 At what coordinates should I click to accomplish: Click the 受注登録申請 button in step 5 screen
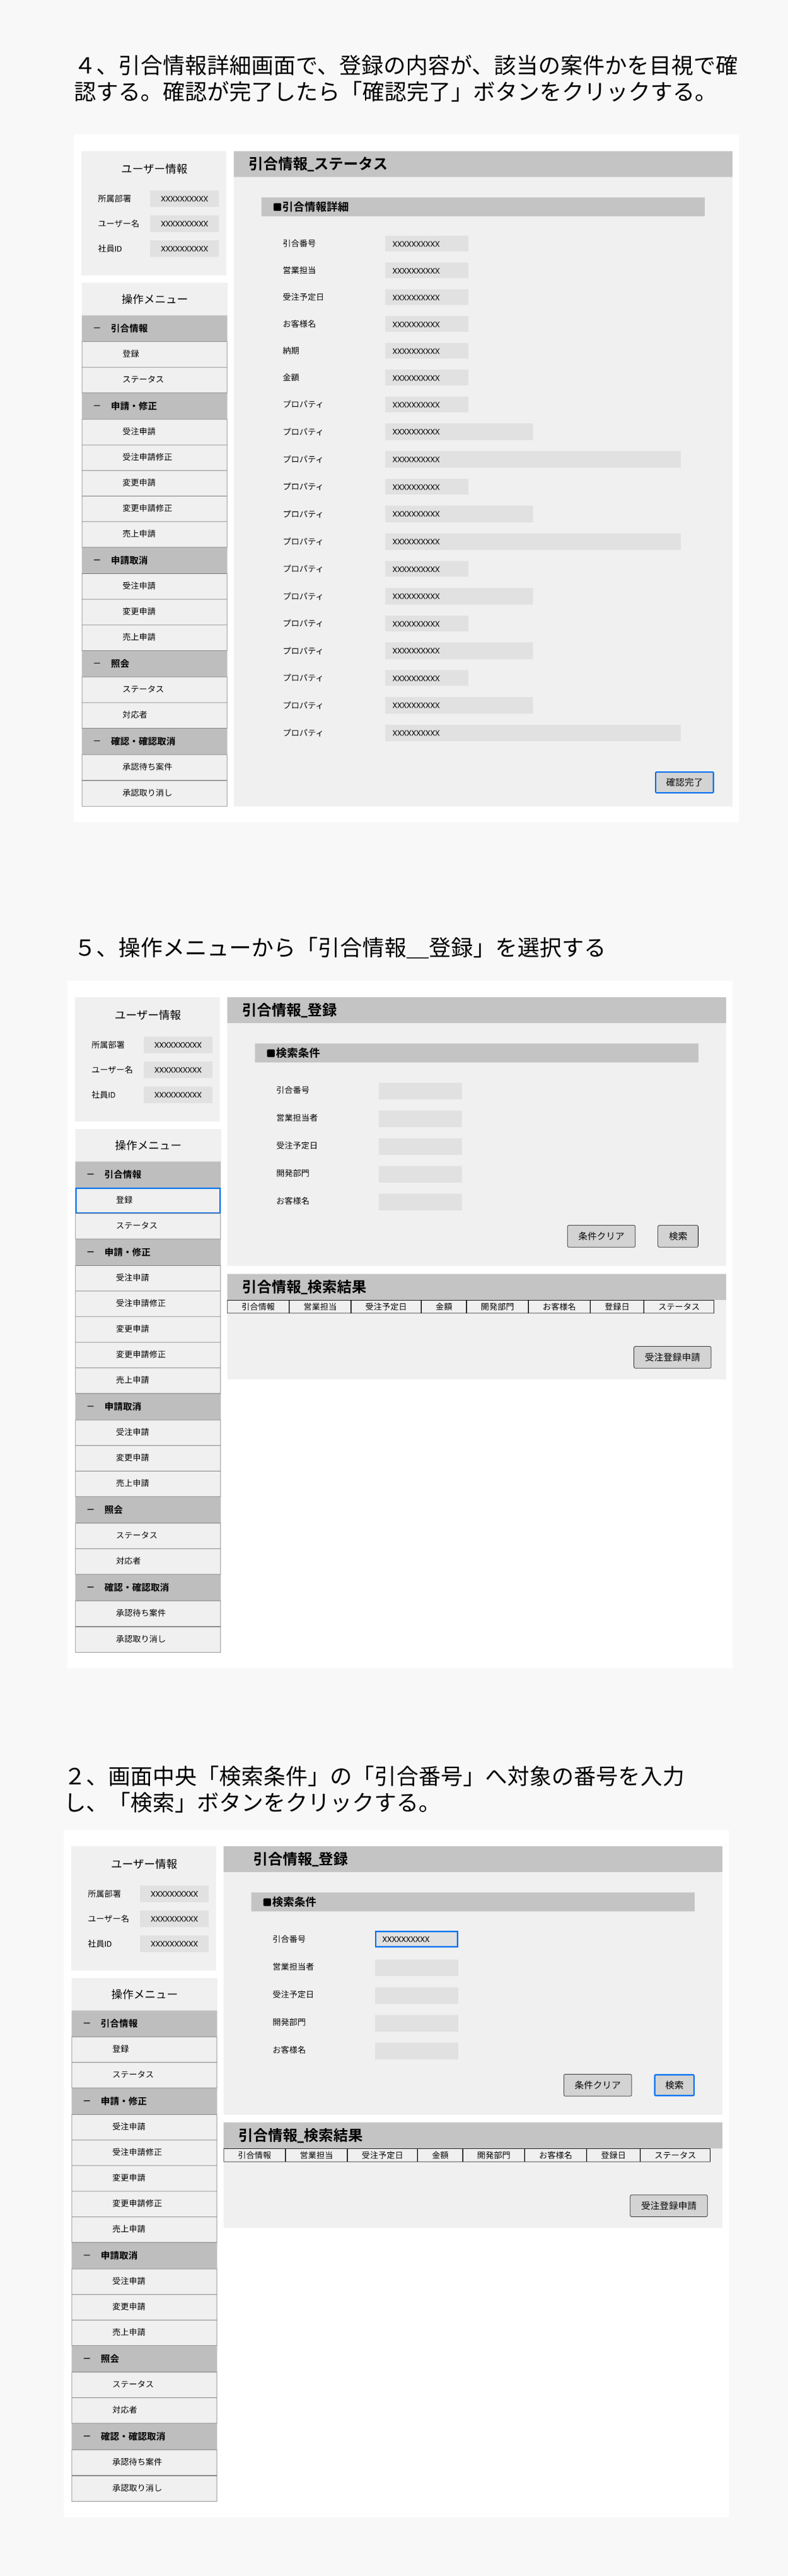672,1357
